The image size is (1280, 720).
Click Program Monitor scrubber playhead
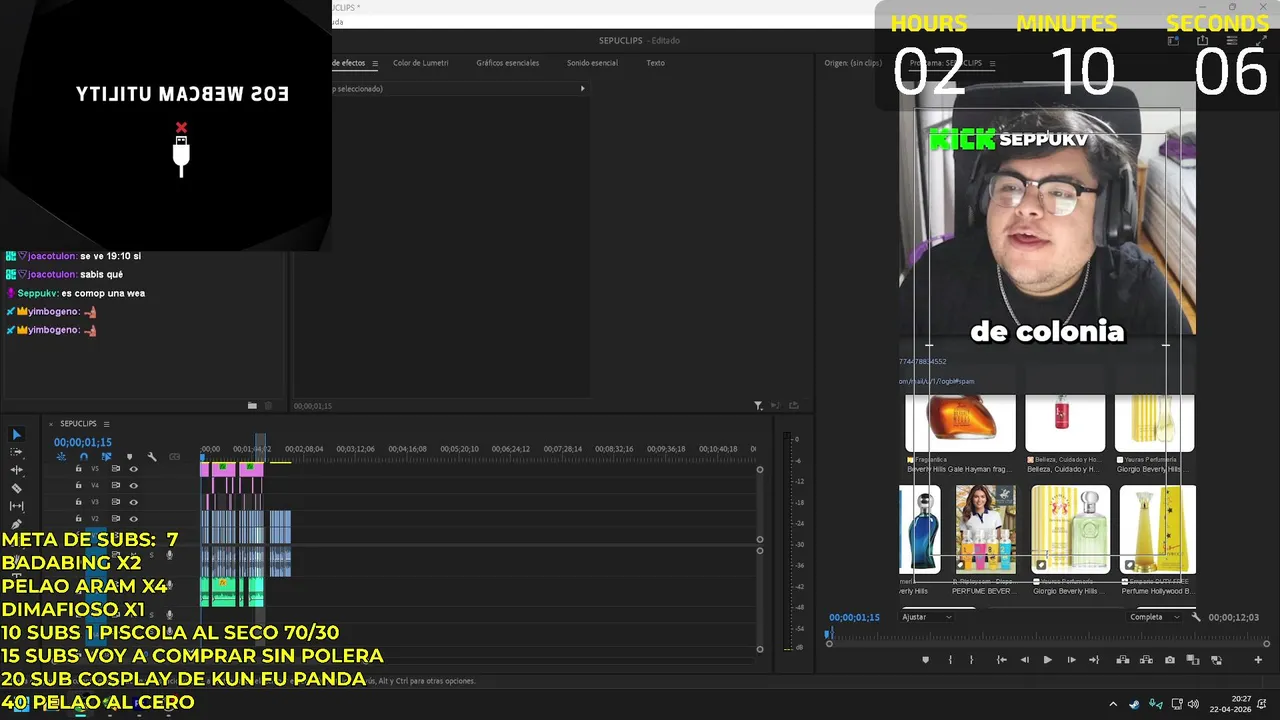(829, 634)
